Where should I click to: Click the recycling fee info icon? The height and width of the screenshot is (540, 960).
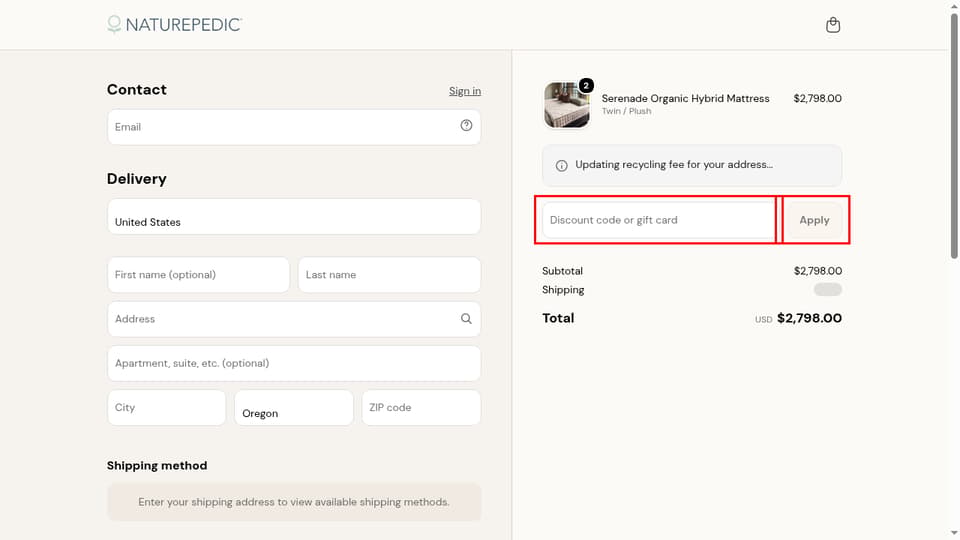[x=561, y=165]
